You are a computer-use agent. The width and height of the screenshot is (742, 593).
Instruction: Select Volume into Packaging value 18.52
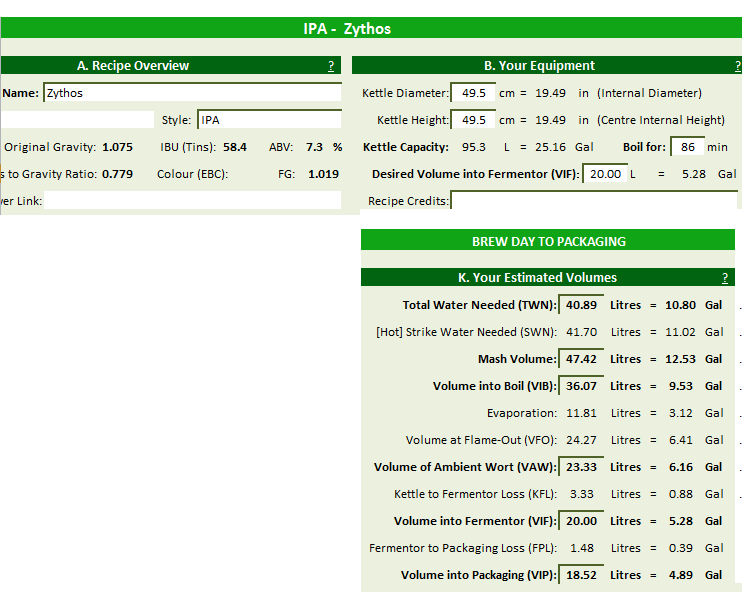pyautogui.click(x=581, y=575)
